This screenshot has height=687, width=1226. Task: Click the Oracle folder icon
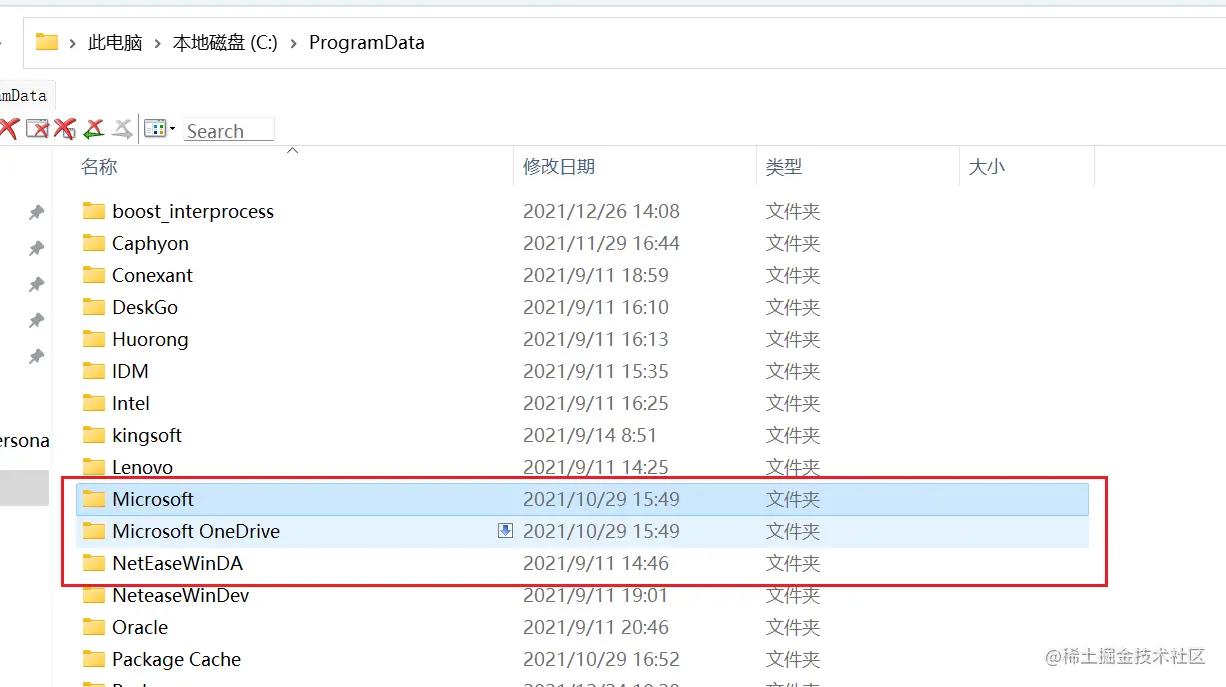coord(94,627)
